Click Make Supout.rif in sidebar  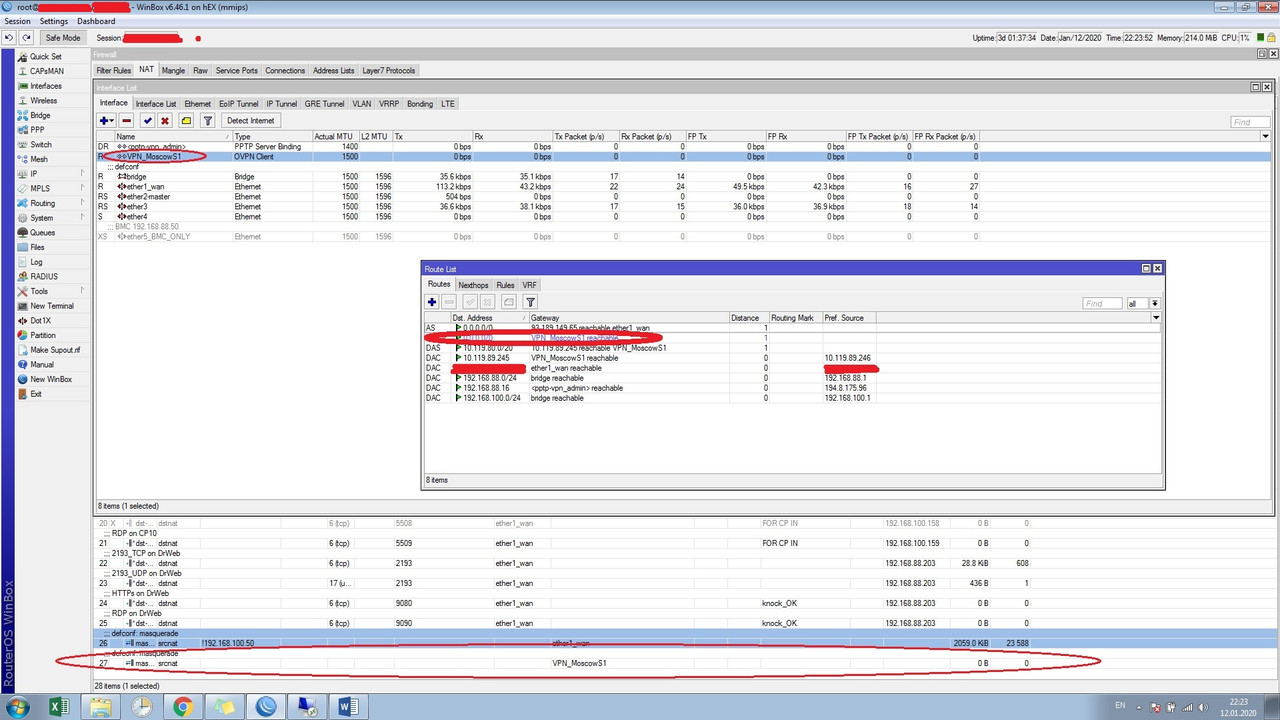pyautogui.click(x=54, y=350)
